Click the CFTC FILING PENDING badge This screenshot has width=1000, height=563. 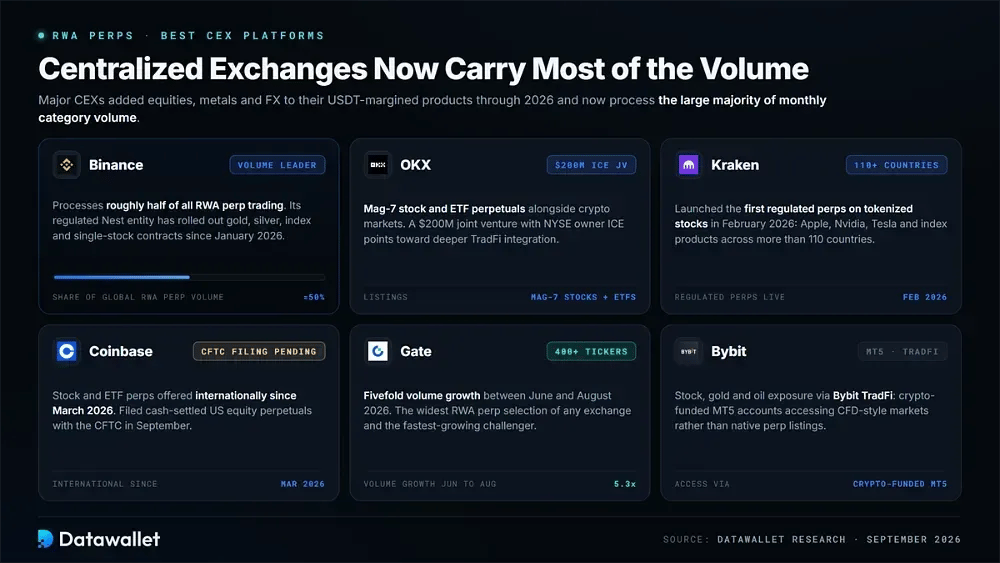point(259,351)
